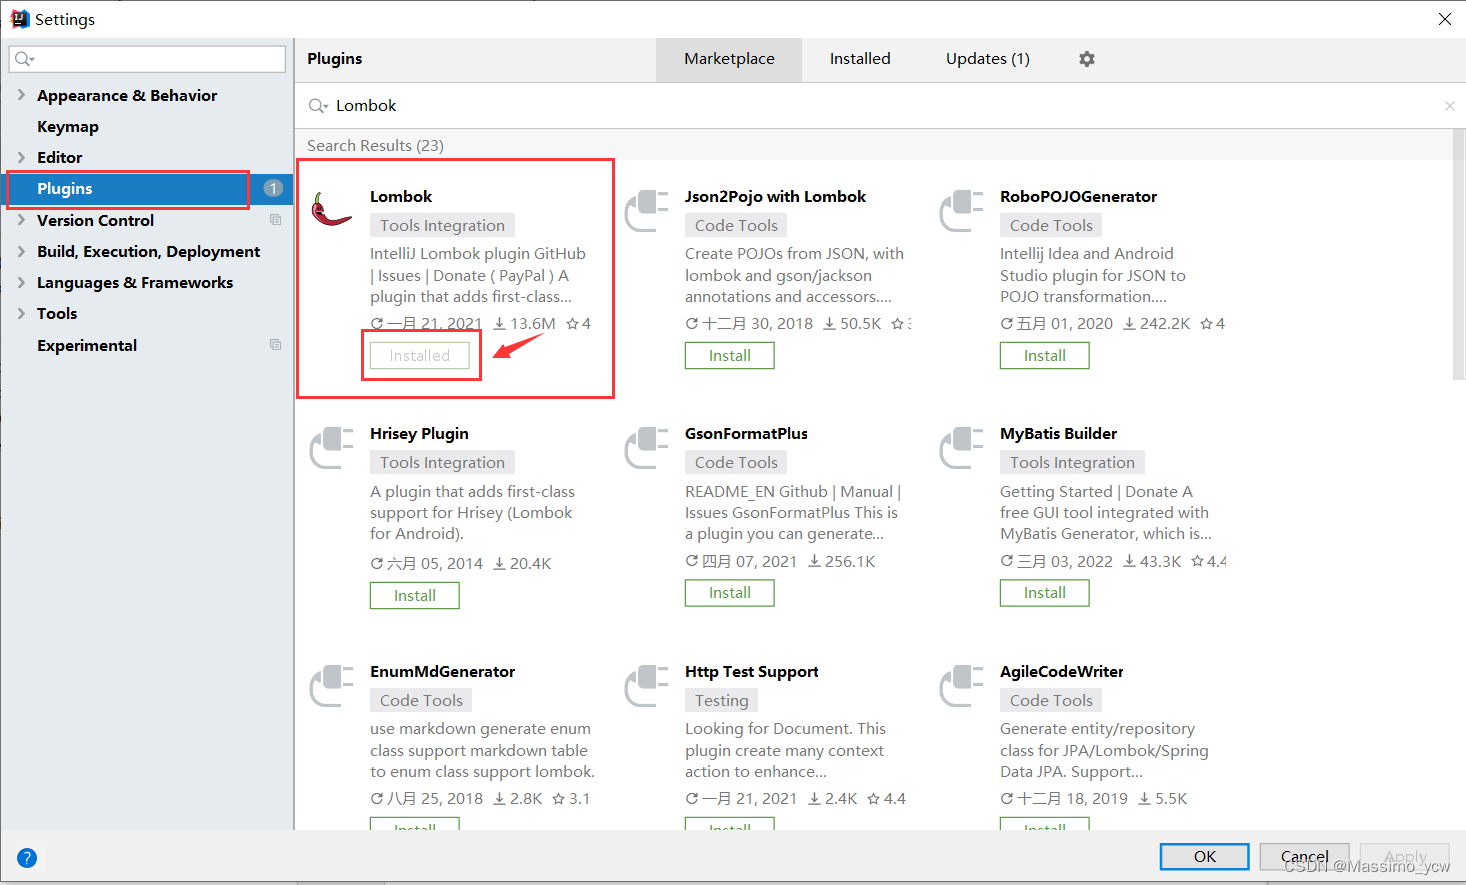1466x885 pixels.
Task: Click the Tools Integration tag under Lombok
Action: [442, 226]
